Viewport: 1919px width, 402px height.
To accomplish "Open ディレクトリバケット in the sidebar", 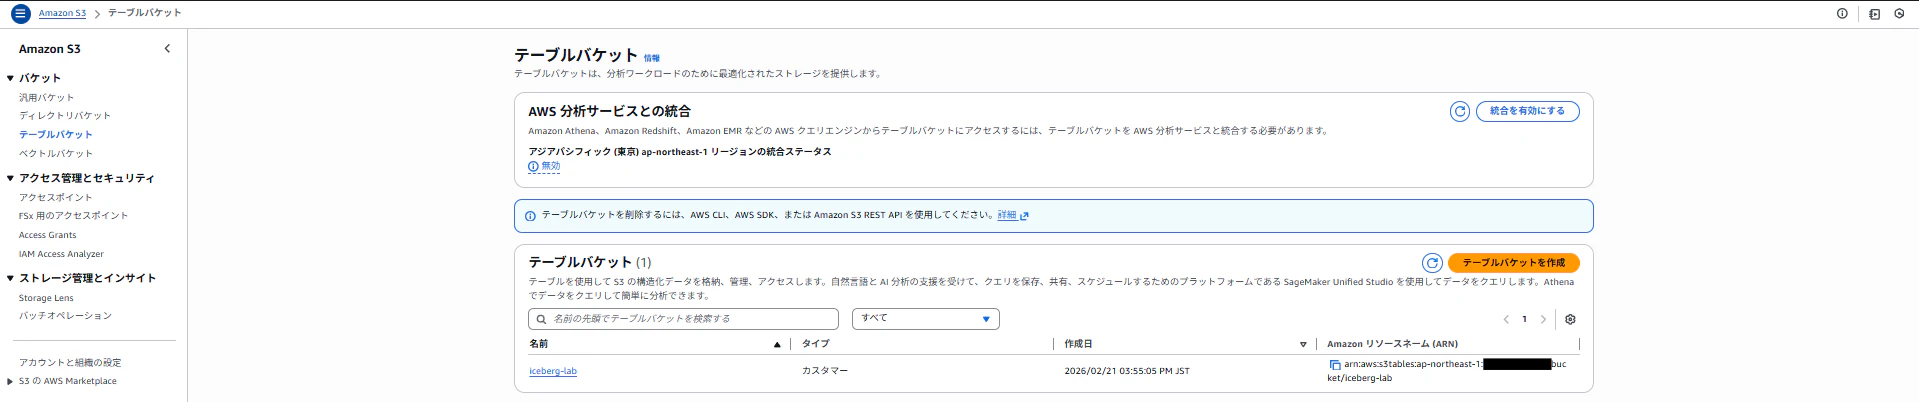I will click(x=65, y=115).
